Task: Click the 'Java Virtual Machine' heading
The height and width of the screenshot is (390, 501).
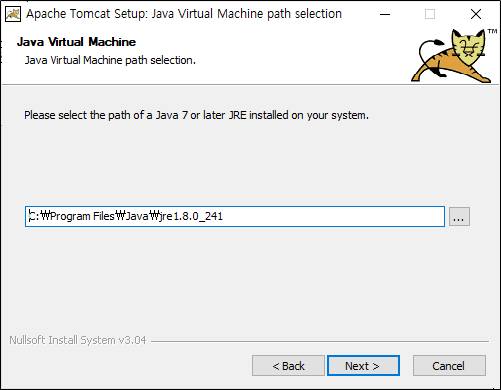Action: [76, 42]
